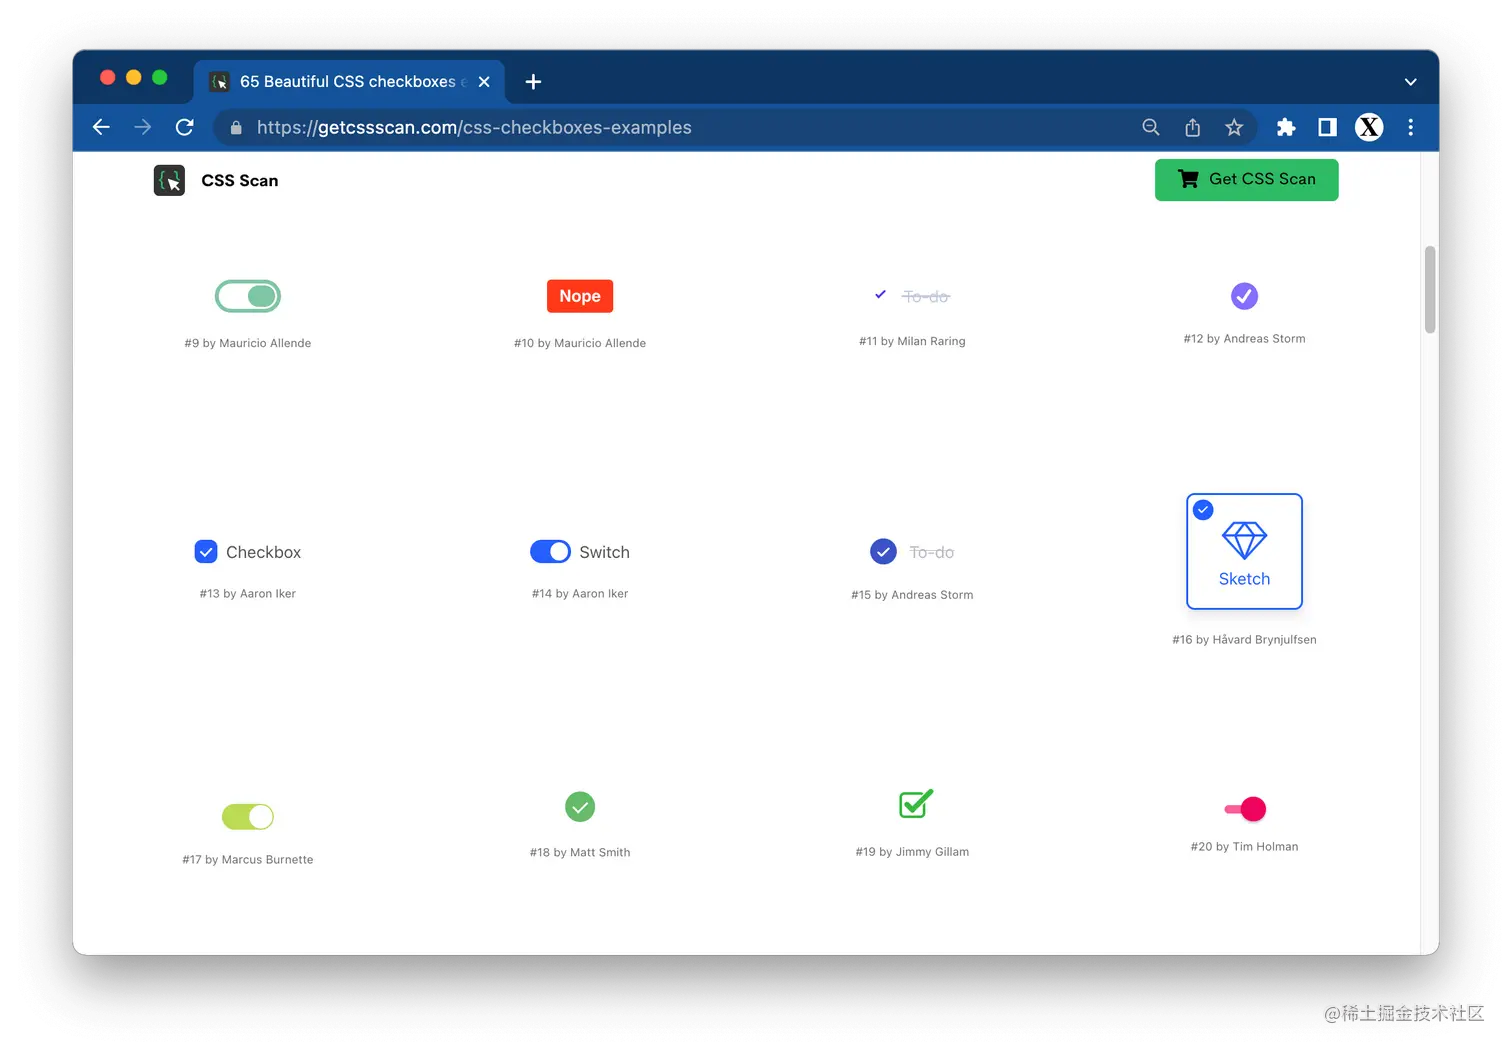Click the page vertical scrollbar thumb
Image resolution: width=1512 pixels, height=1051 pixels.
click(x=1430, y=290)
